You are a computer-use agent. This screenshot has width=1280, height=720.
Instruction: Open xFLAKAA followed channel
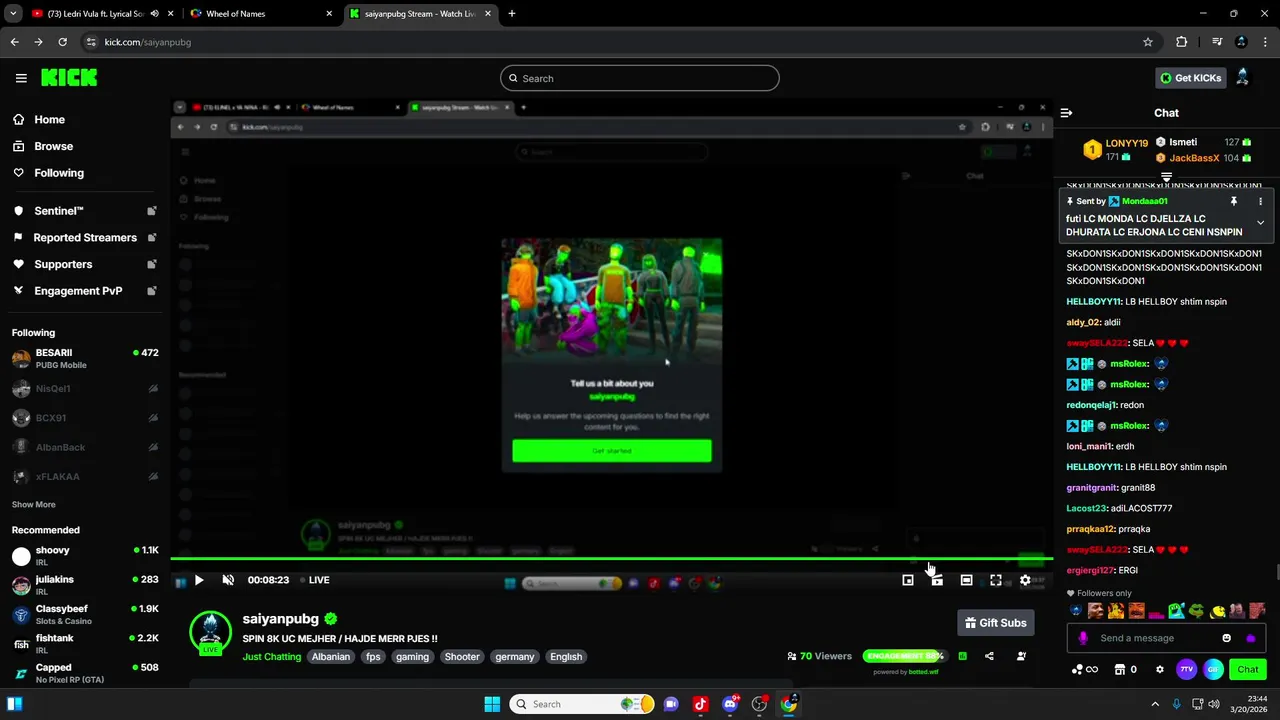click(85, 476)
